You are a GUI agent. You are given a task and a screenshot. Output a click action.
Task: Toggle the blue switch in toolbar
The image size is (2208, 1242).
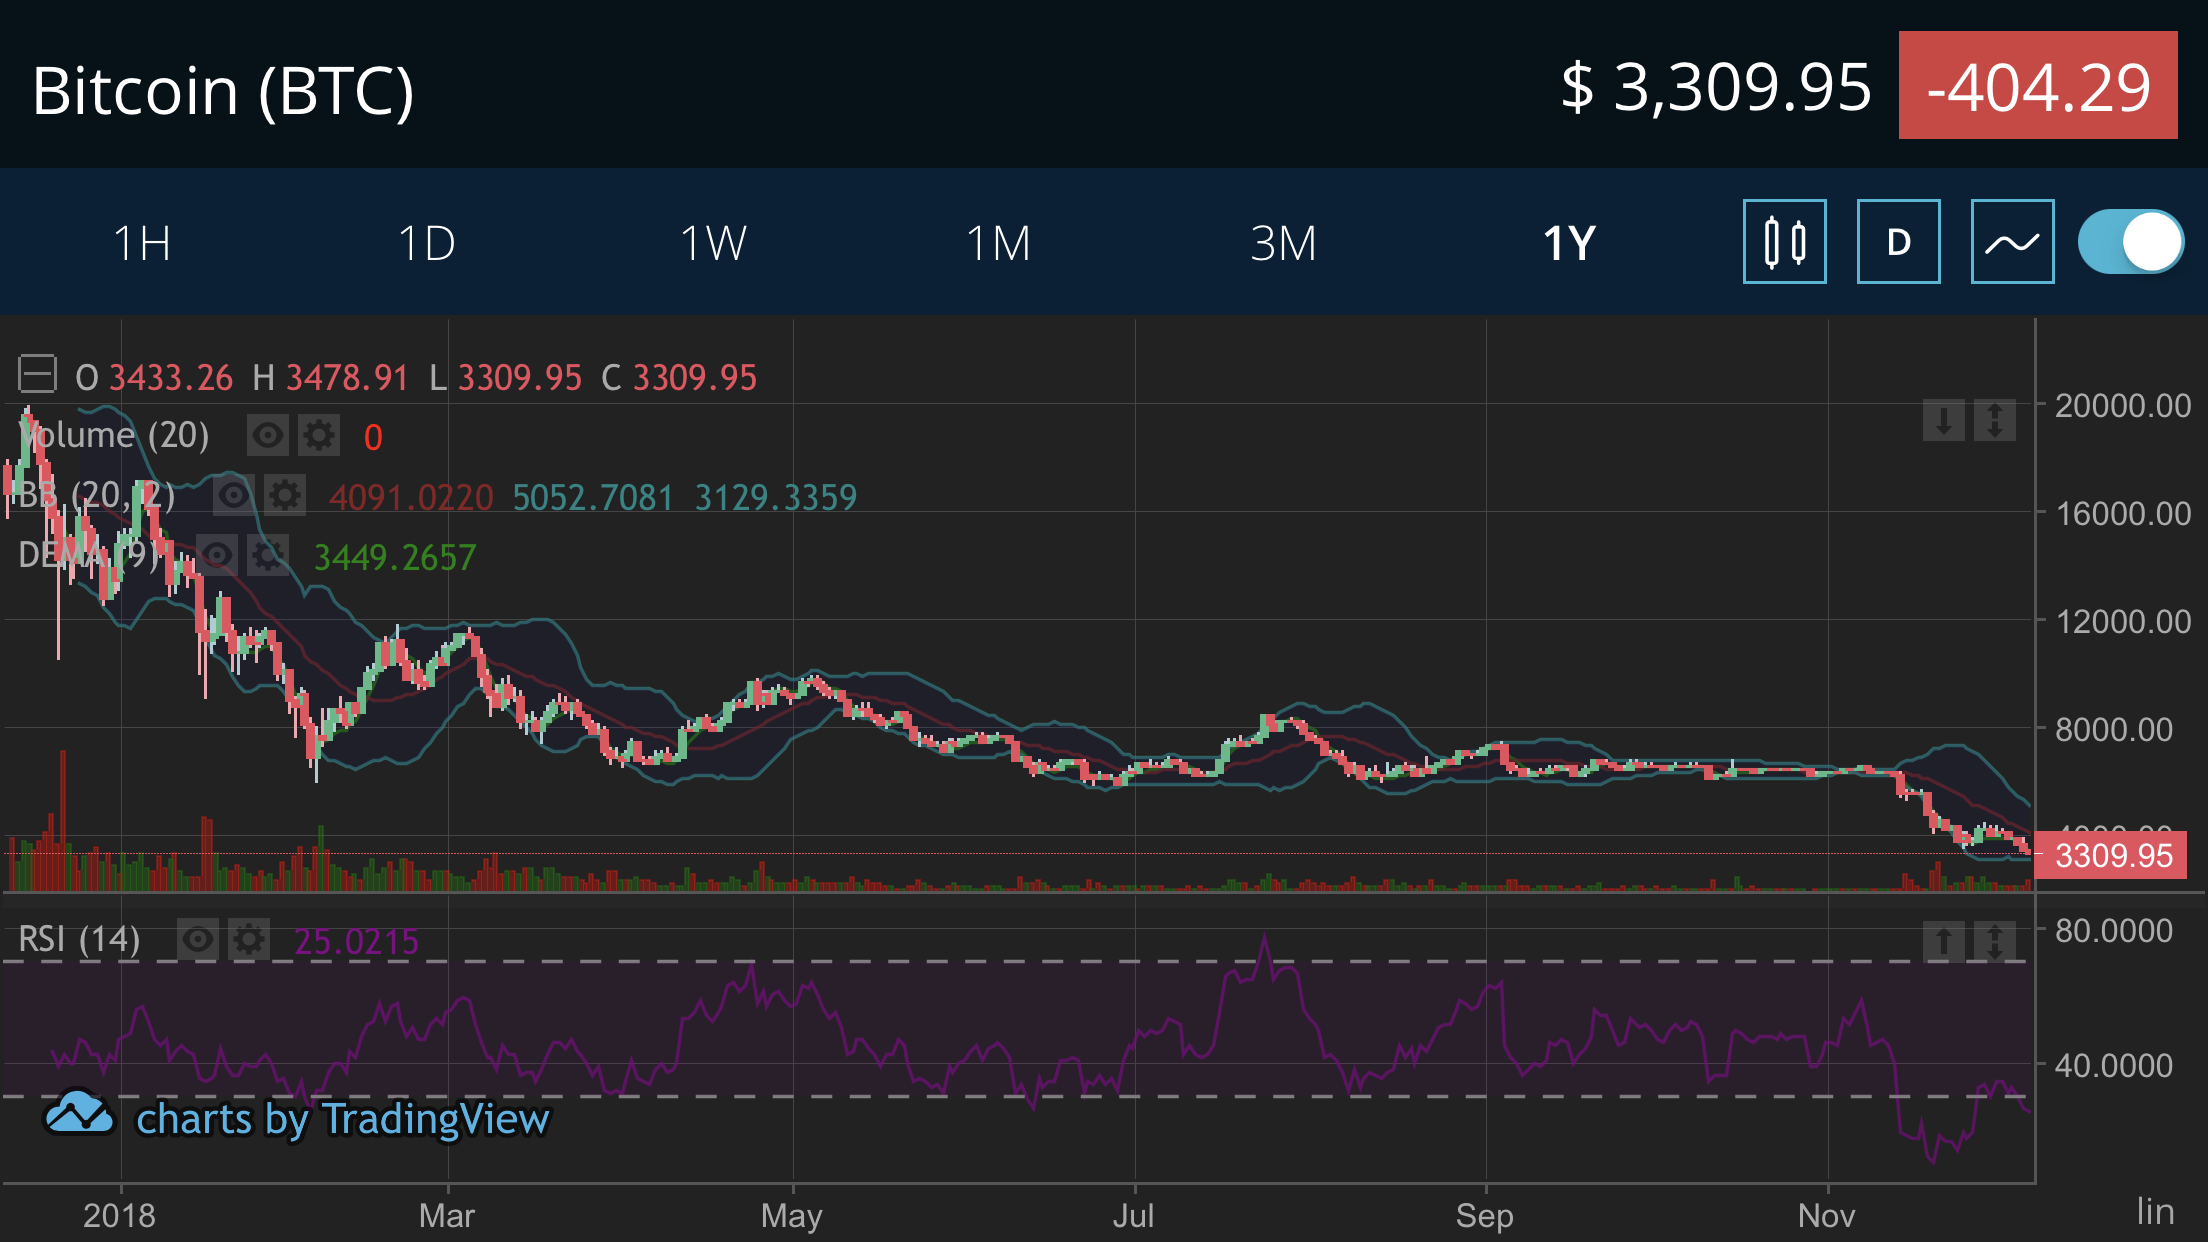click(2130, 242)
